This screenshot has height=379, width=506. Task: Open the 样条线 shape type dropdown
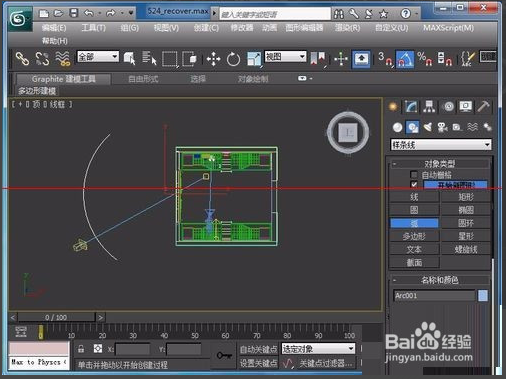tap(441, 145)
